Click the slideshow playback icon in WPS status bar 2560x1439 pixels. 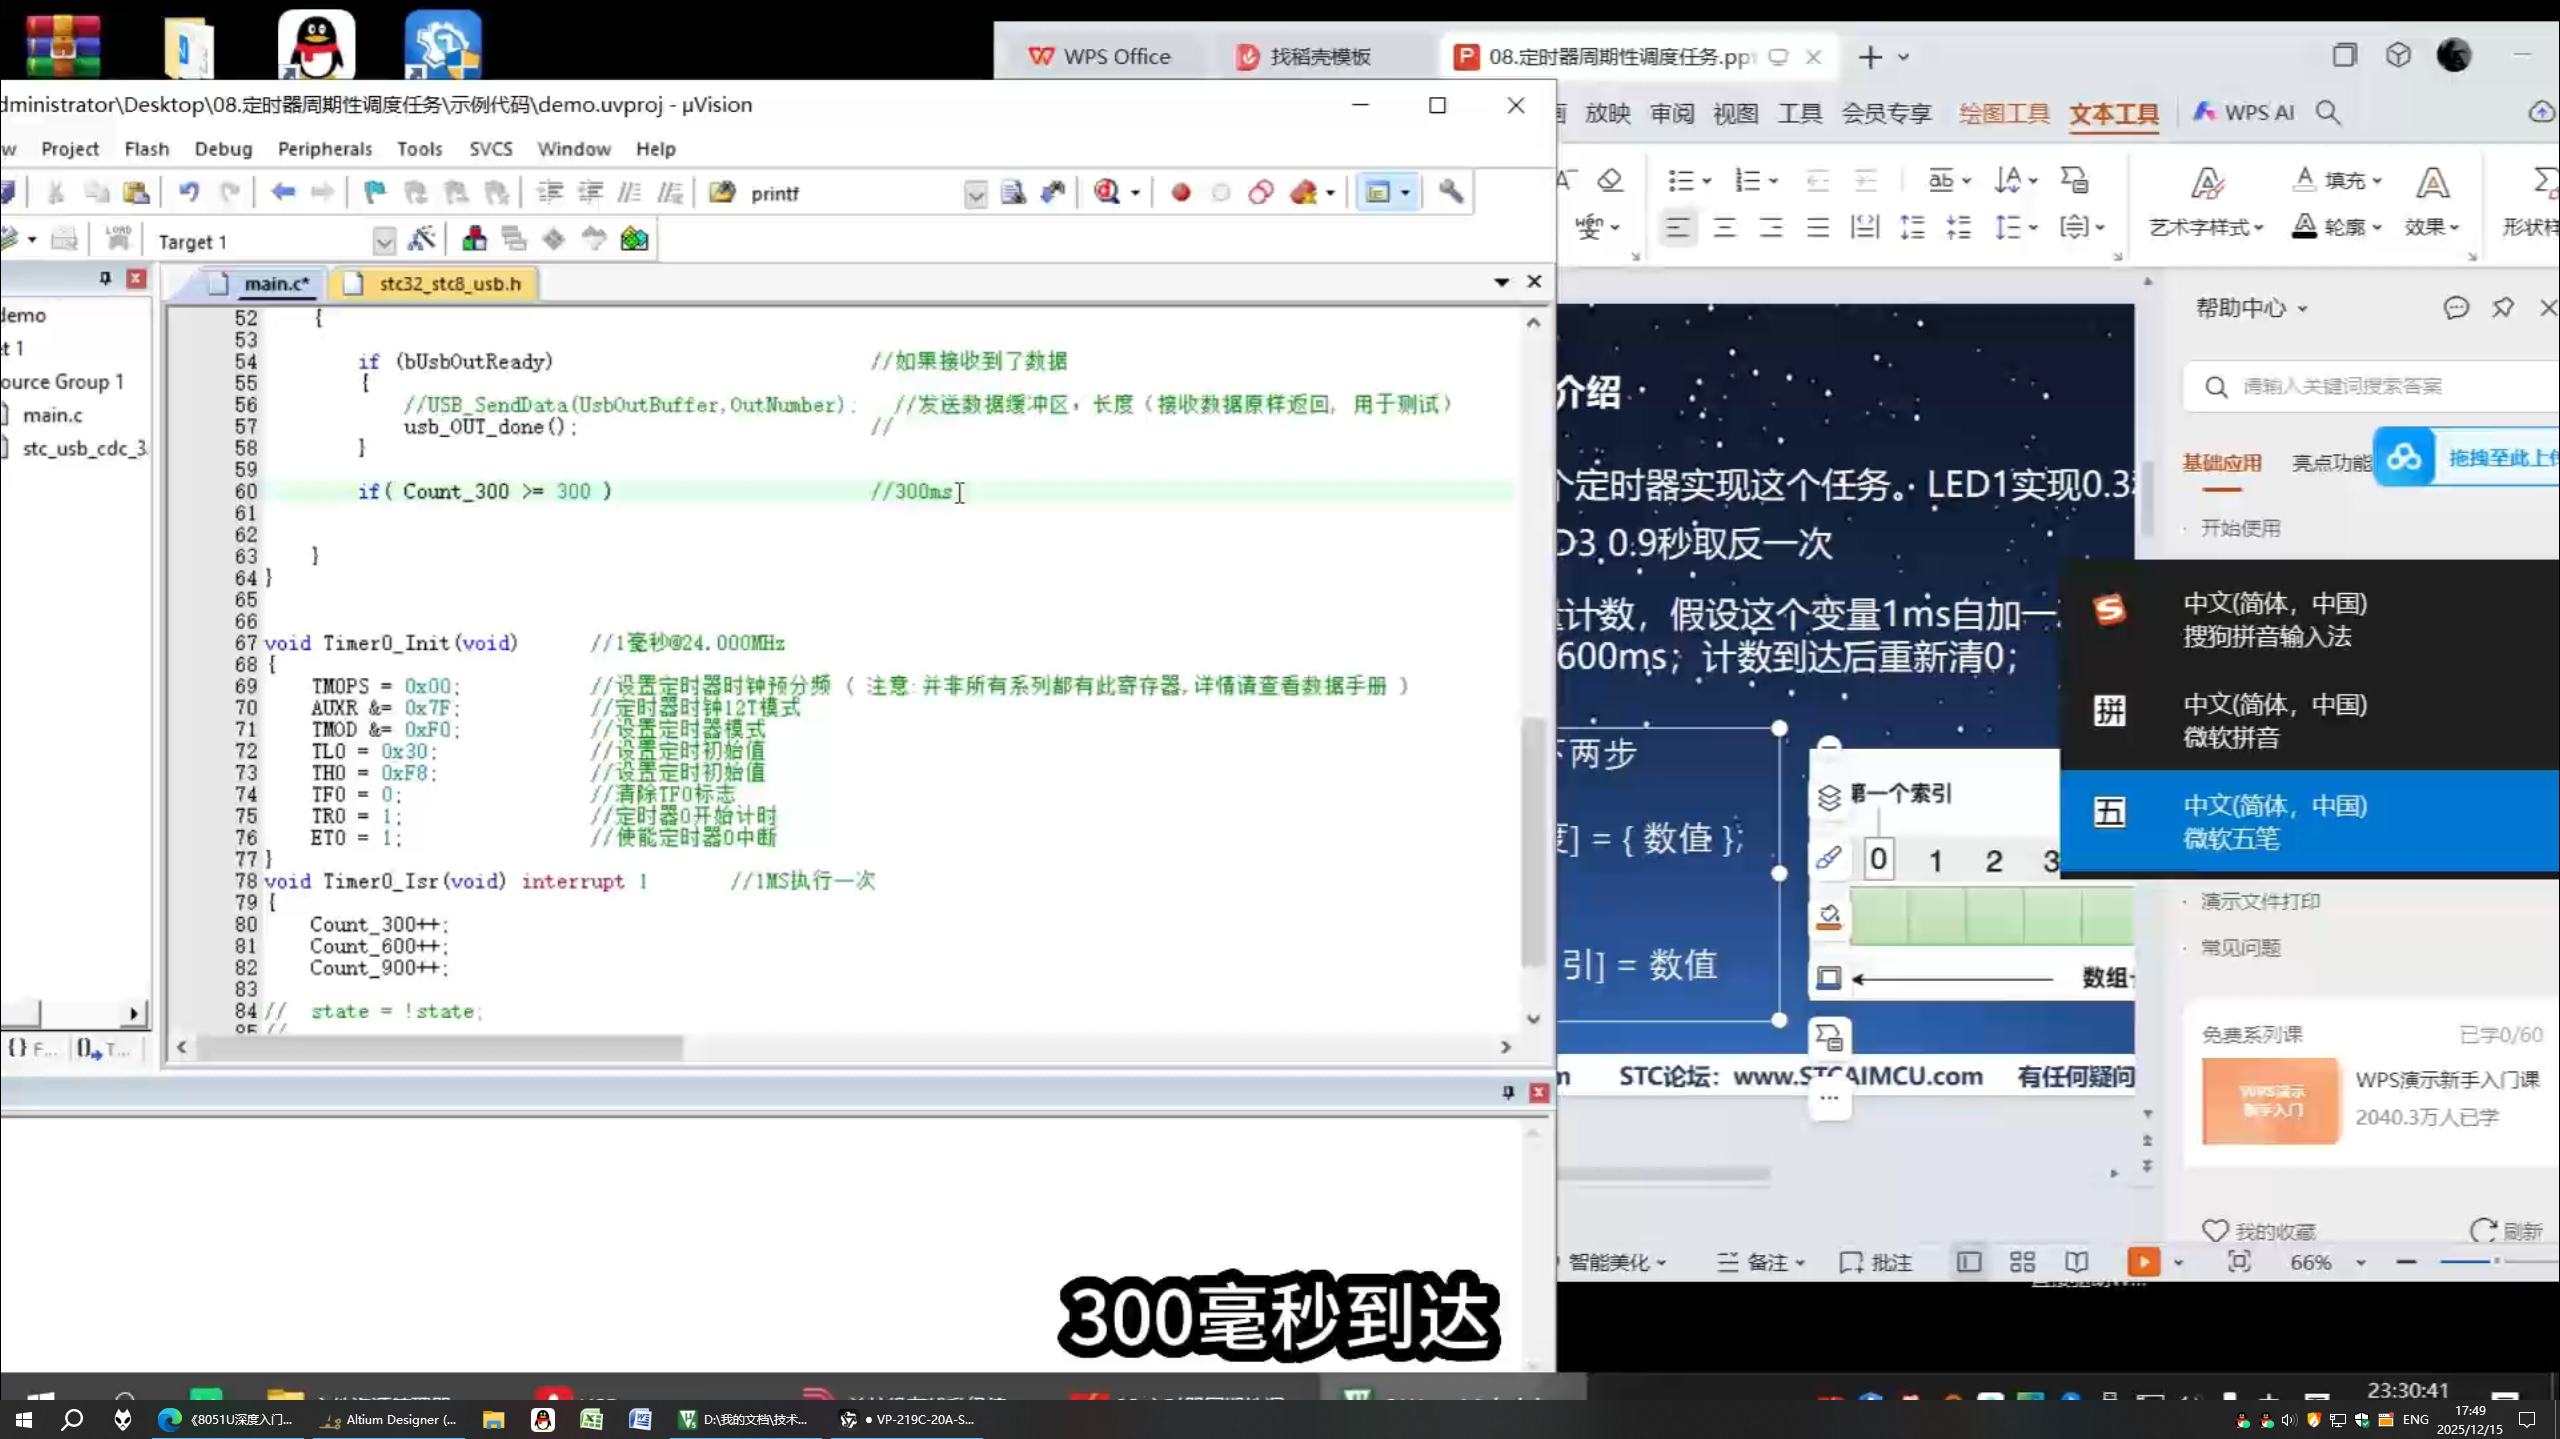coord(2145,1262)
